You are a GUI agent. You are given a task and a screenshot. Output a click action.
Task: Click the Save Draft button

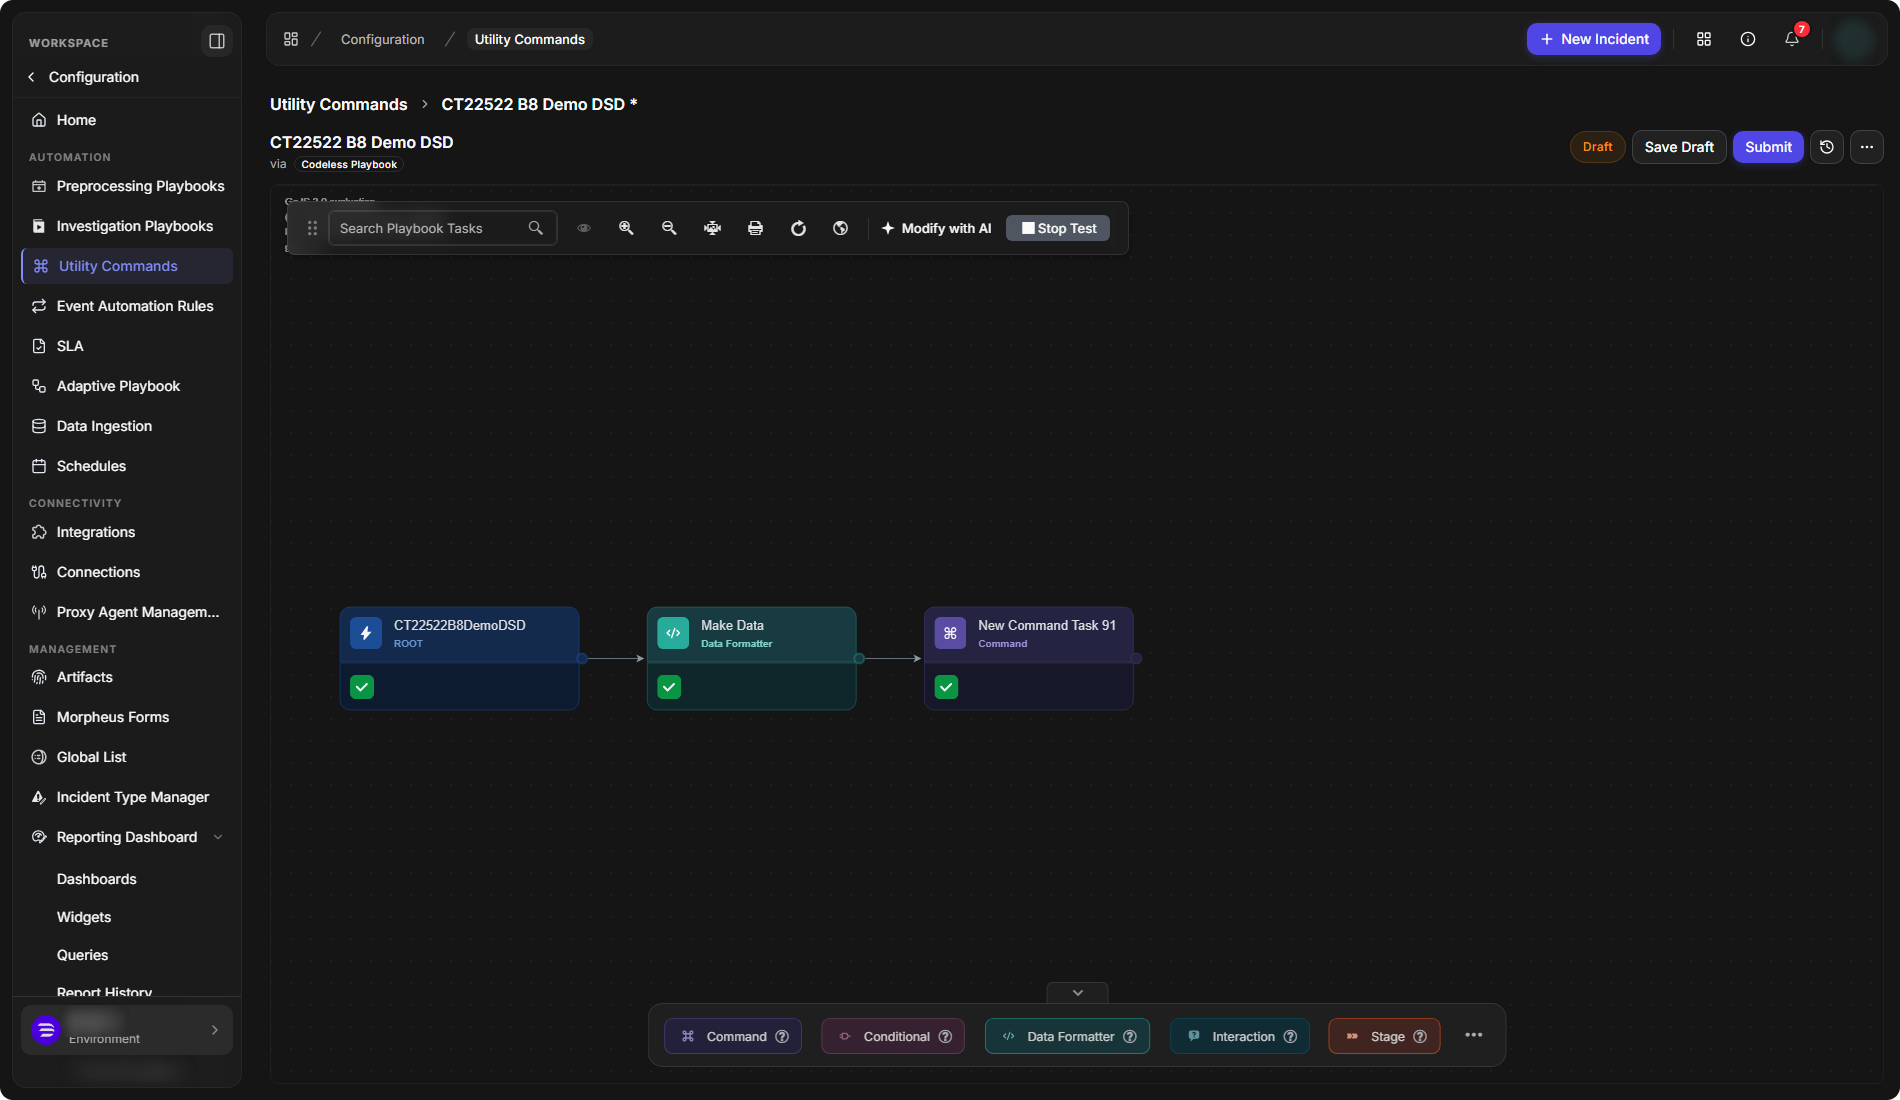click(1679, 147)
